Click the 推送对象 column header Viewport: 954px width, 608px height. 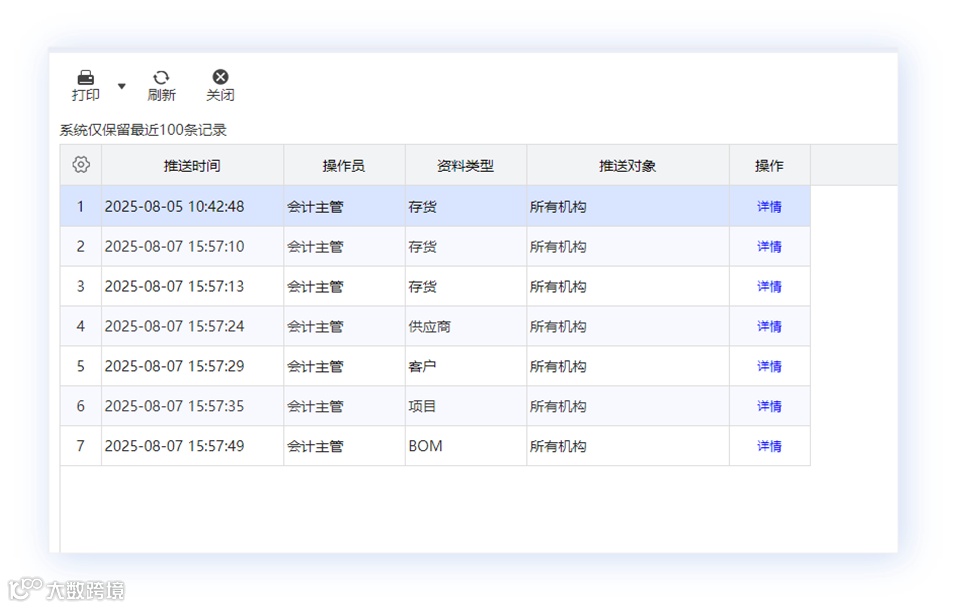628,166
